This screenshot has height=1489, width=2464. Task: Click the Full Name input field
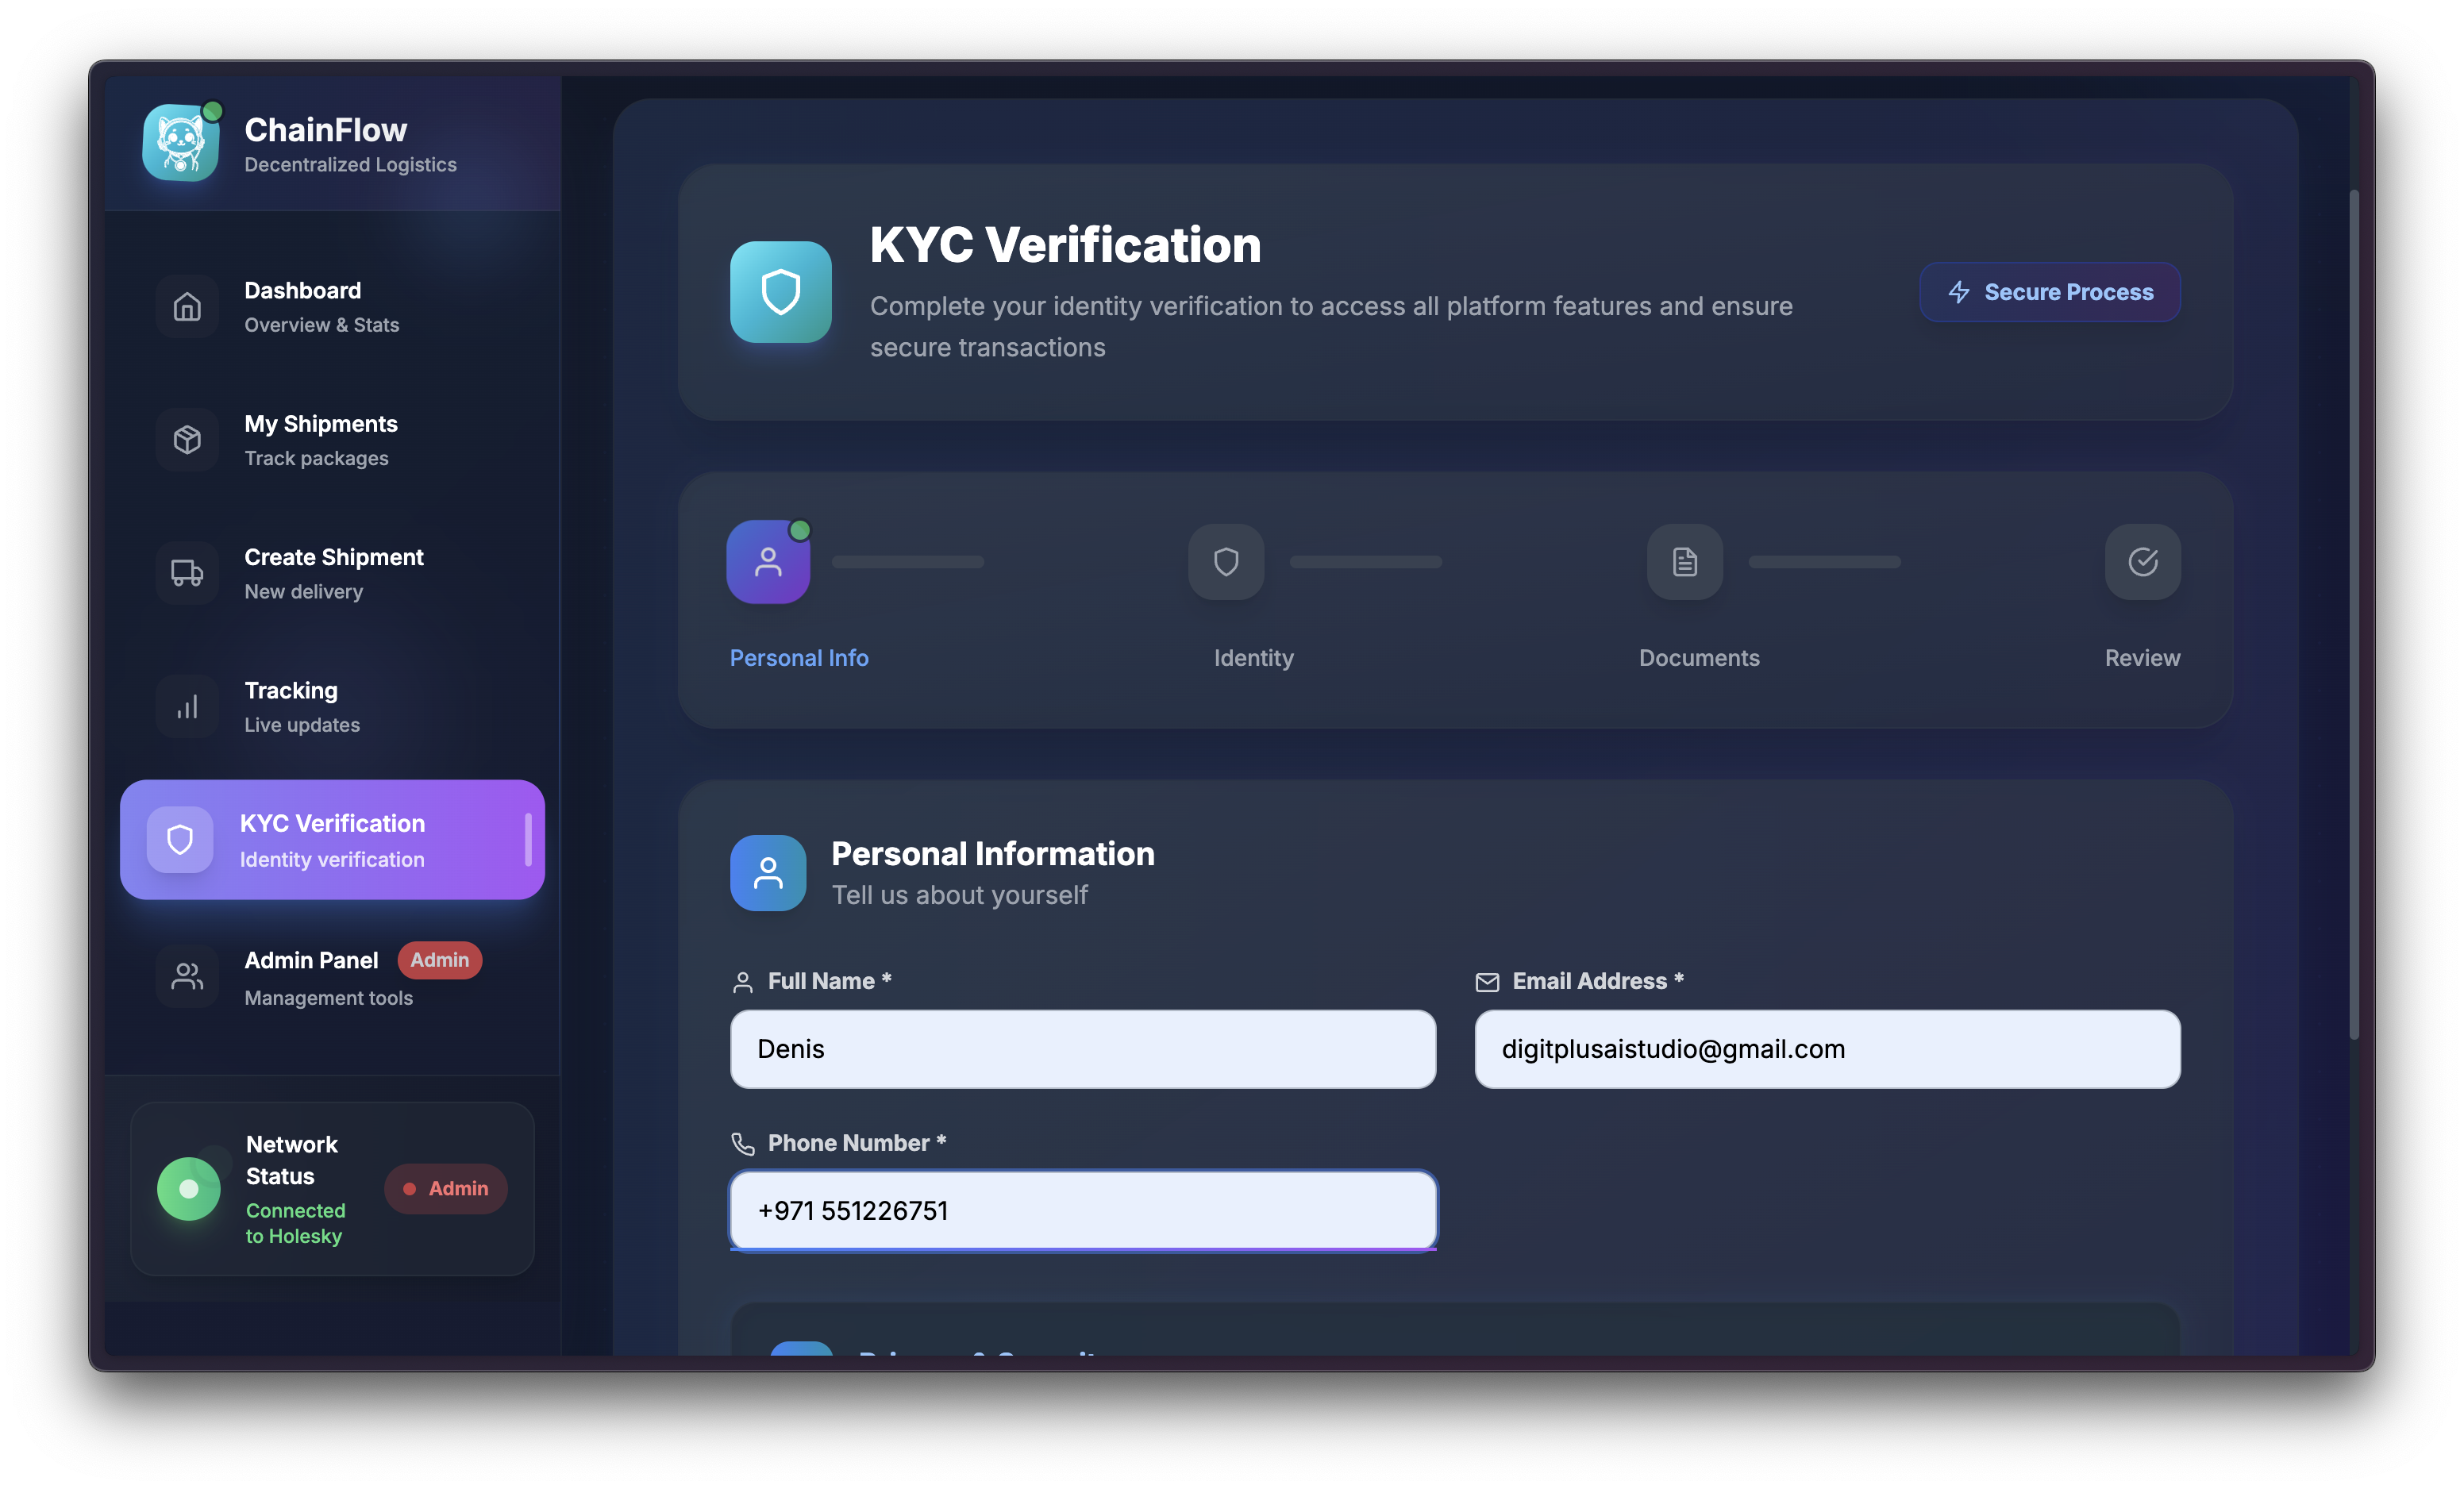point(1083,1049)
